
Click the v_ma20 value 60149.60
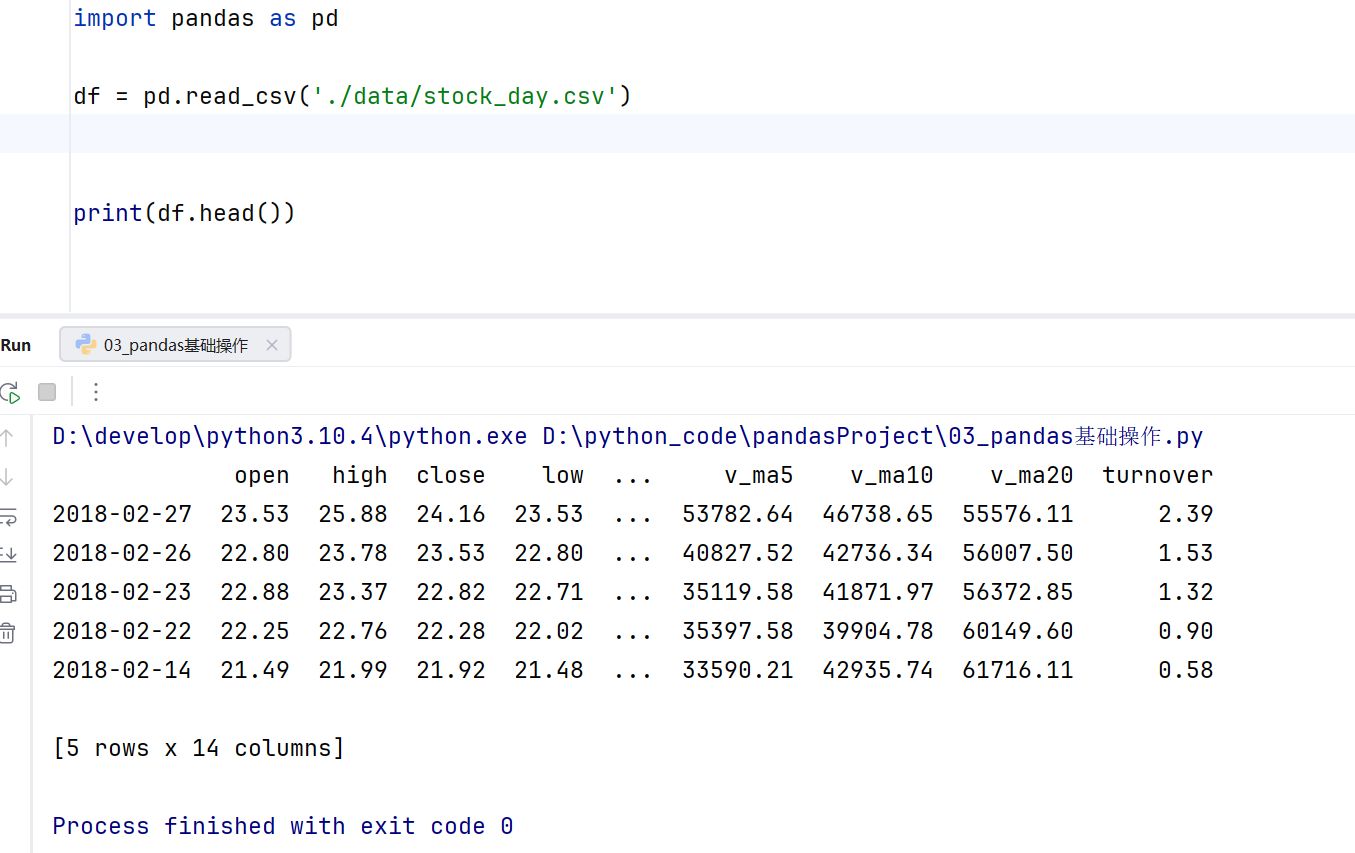click(x=1018, y=632)
